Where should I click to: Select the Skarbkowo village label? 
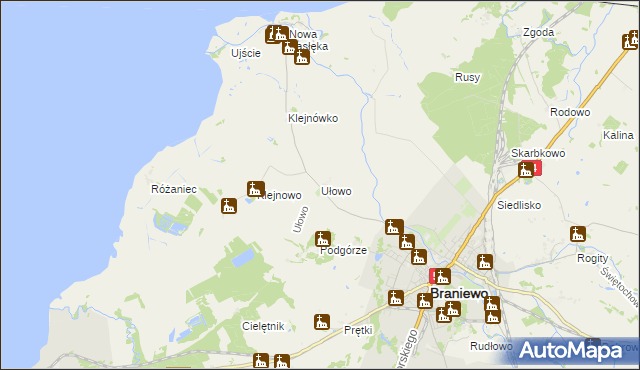click(538, 153)
